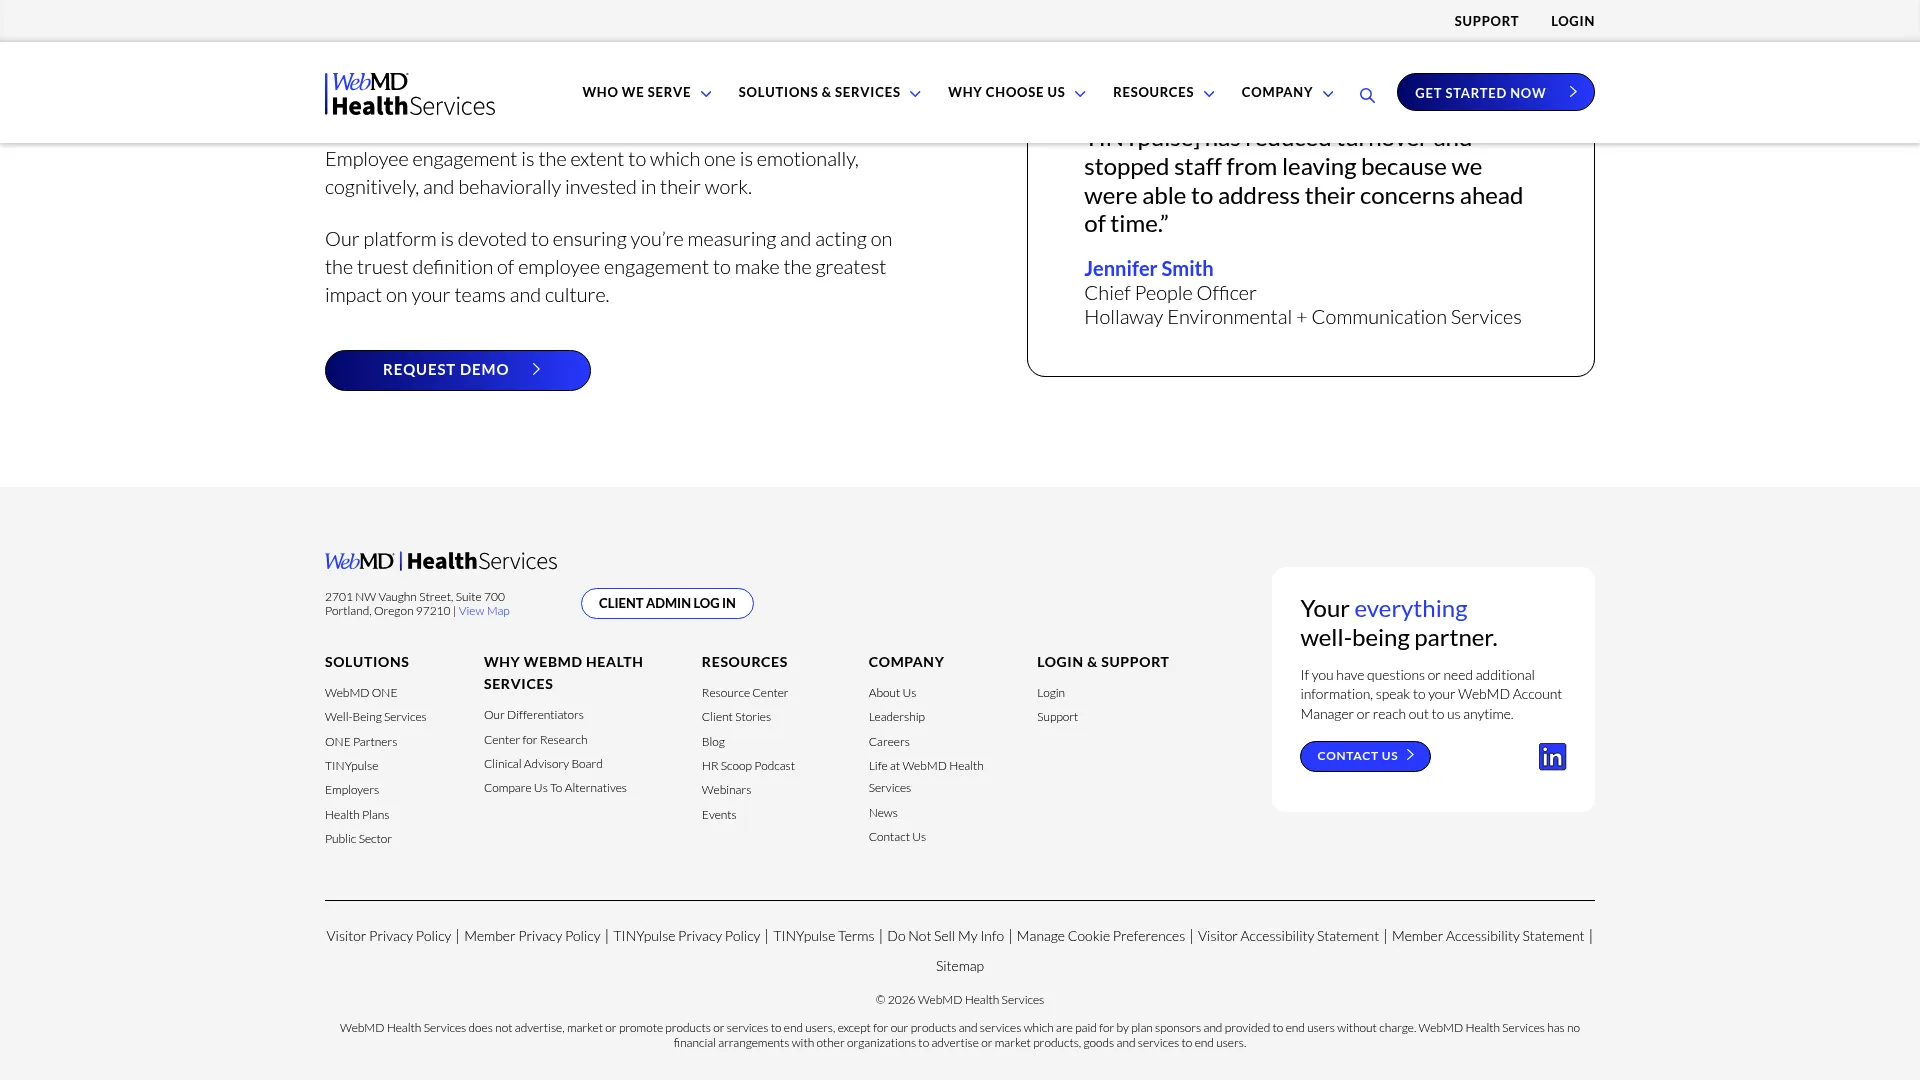1920x1080 pixels.
Task: Click the Solutions footer column heading
Action: 367,662
